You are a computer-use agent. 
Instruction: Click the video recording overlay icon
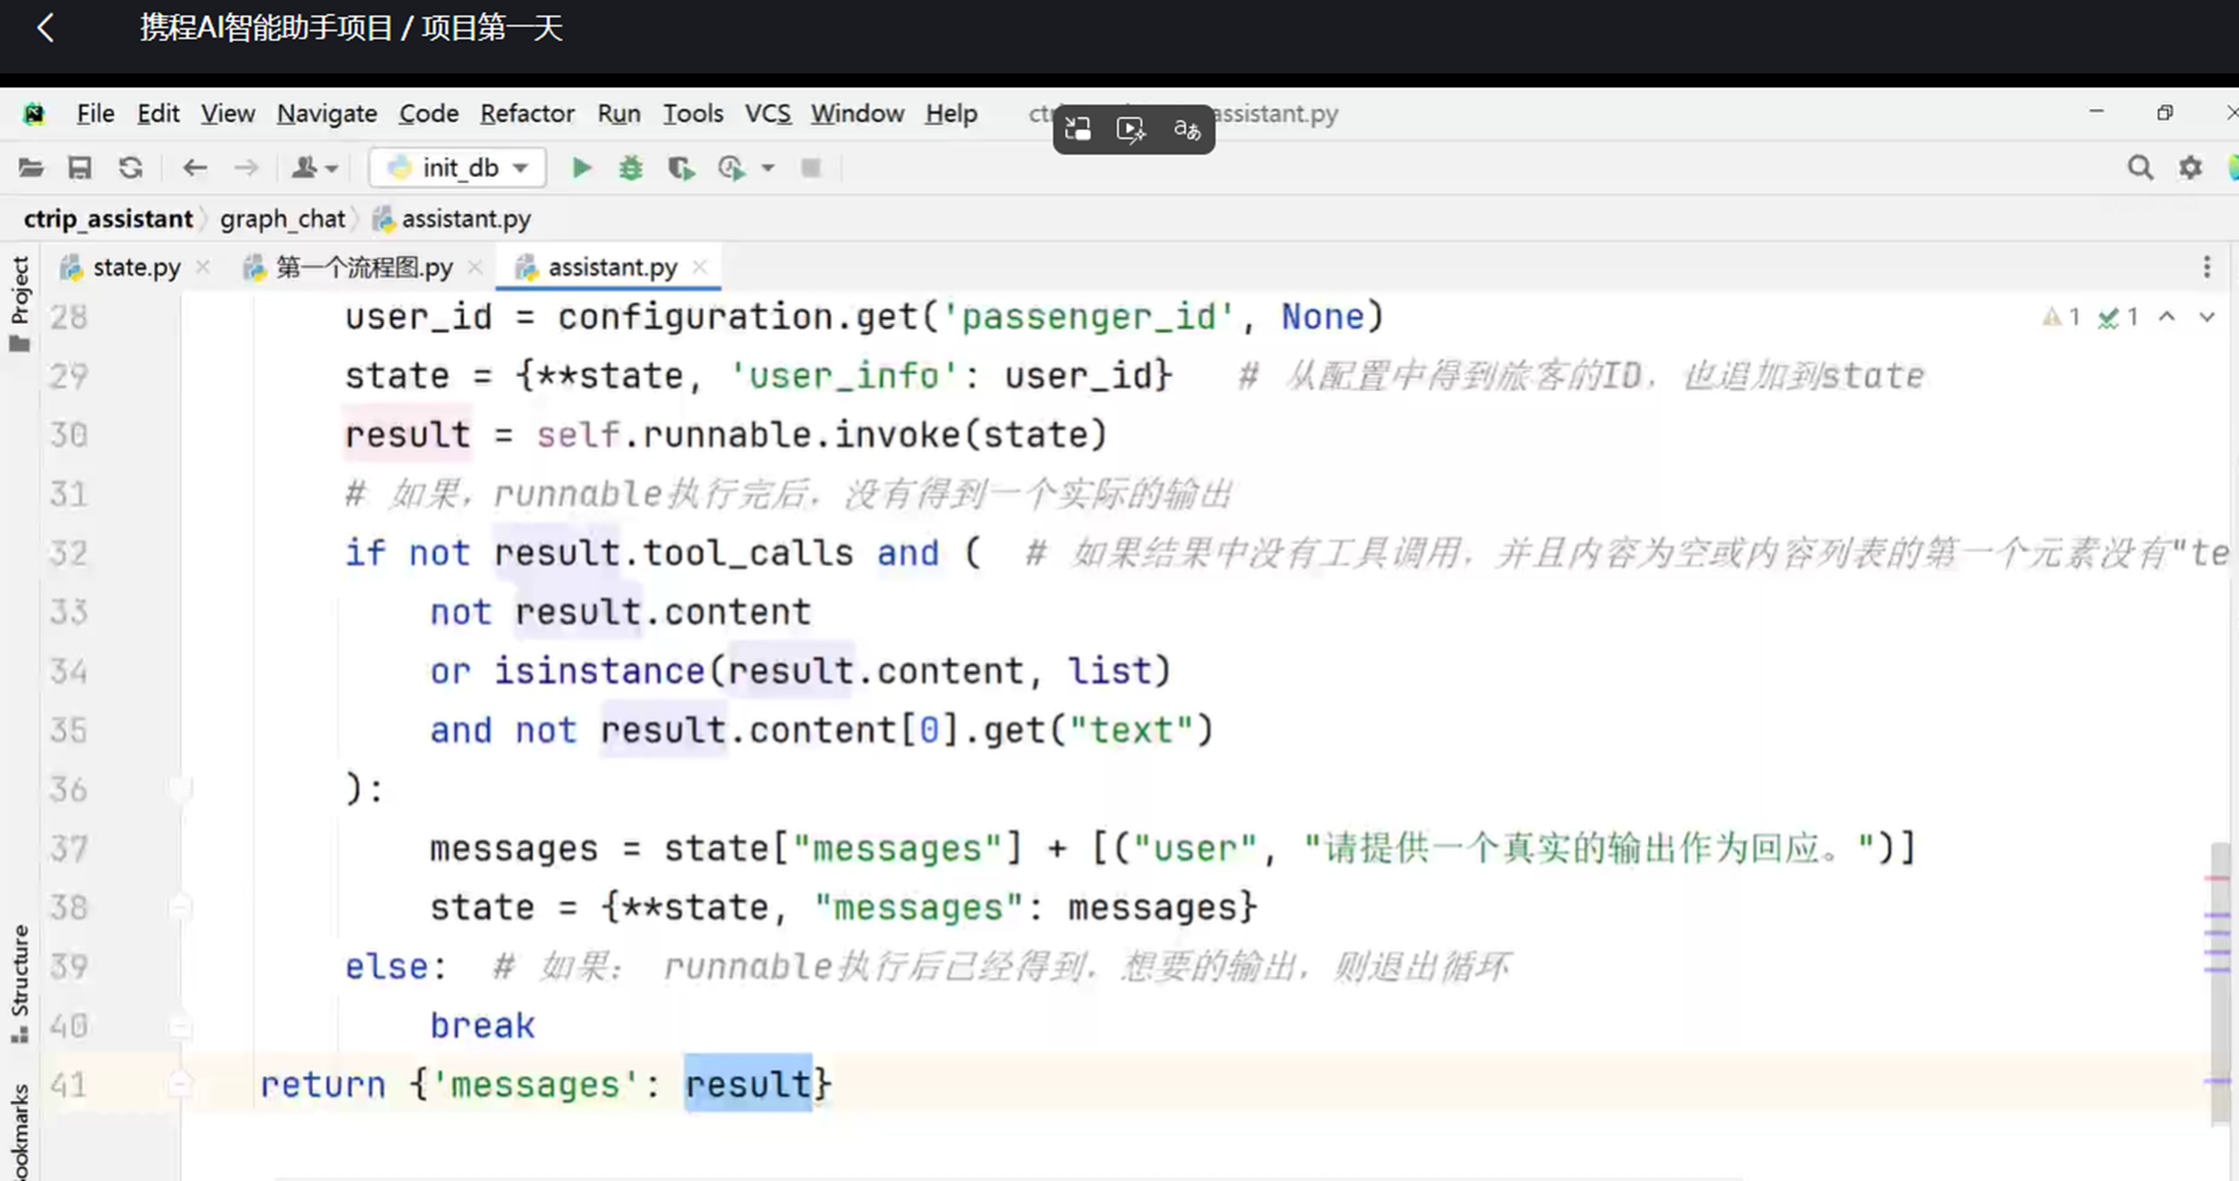tap(1131, 129)
